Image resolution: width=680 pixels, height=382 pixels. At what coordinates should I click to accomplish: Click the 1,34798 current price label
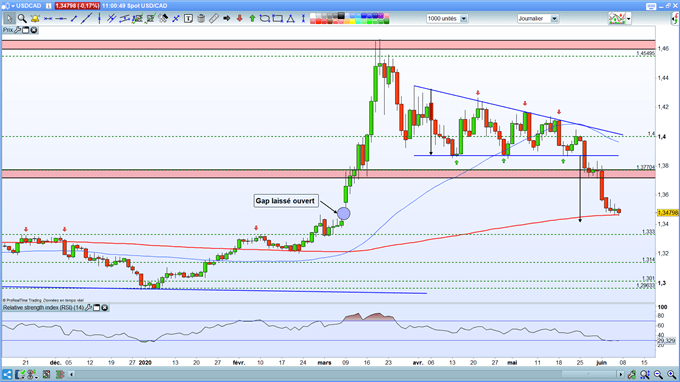point(667,212)
